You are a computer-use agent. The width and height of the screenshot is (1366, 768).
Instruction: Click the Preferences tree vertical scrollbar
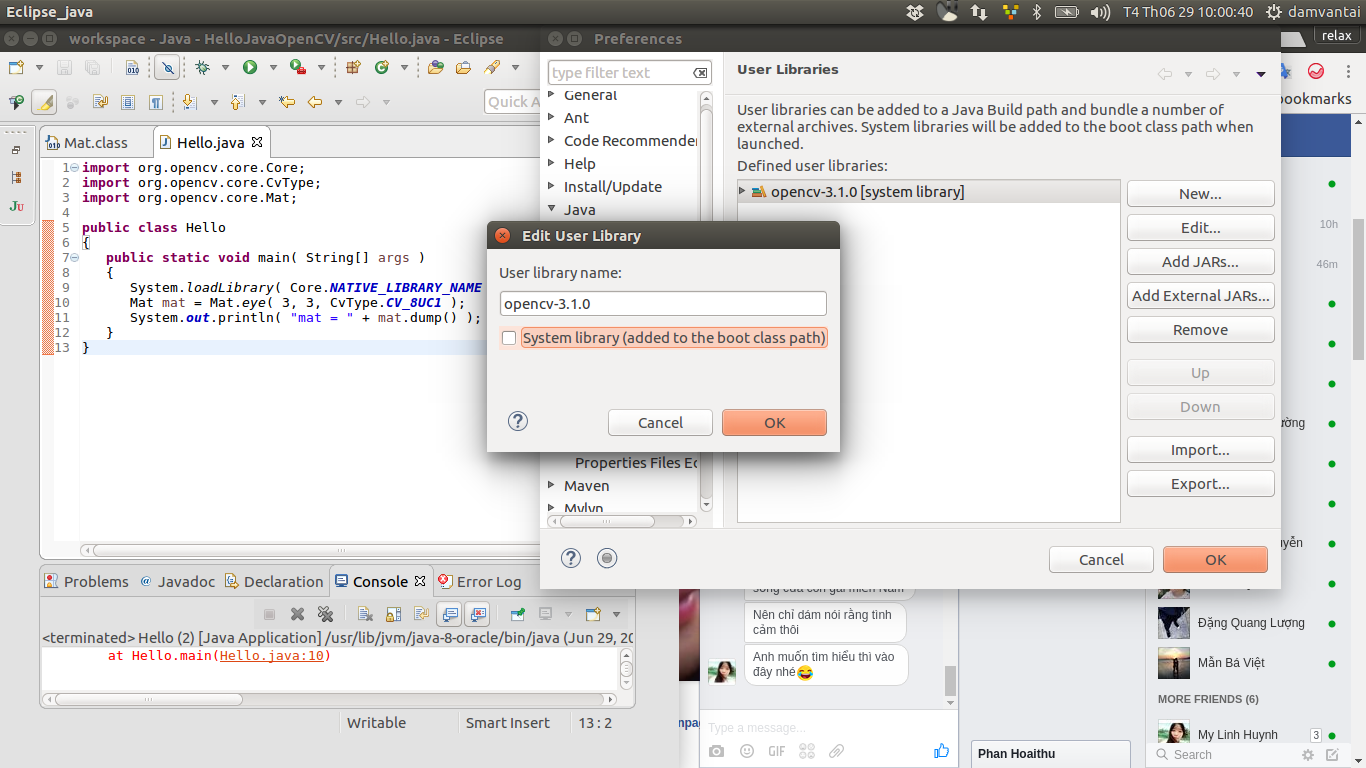point(706,300)
